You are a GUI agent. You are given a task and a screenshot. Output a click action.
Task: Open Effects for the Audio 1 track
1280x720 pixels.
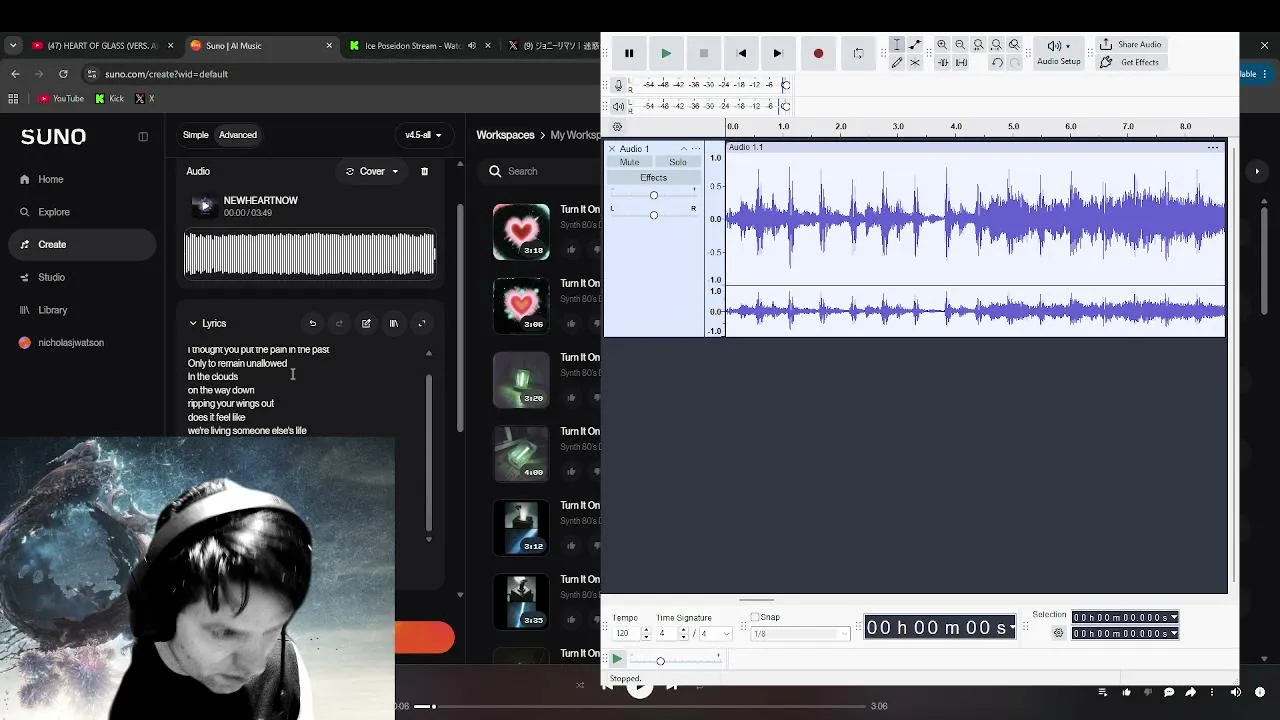pos(653,178)
